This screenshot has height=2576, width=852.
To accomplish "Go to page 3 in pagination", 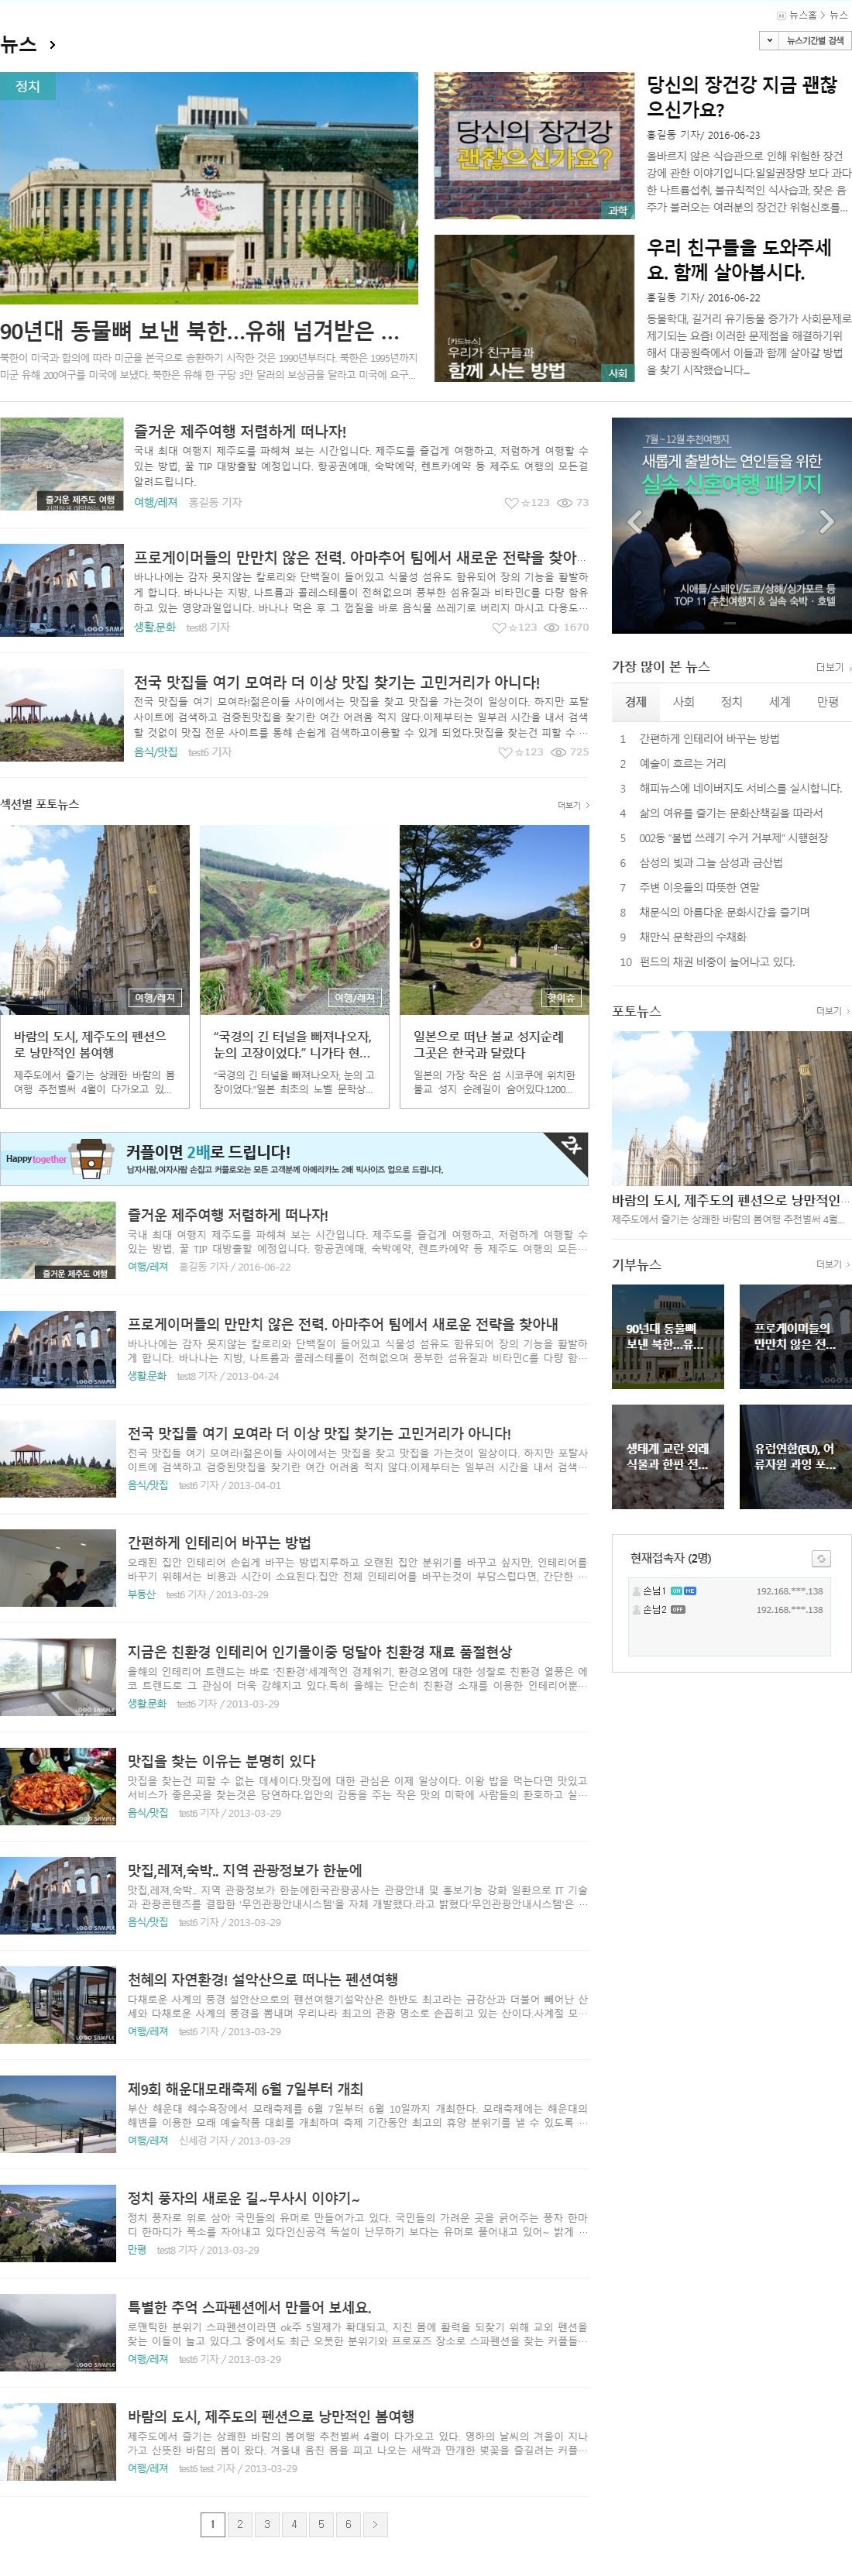I will pyautogui.click(x=267, y=2524).
